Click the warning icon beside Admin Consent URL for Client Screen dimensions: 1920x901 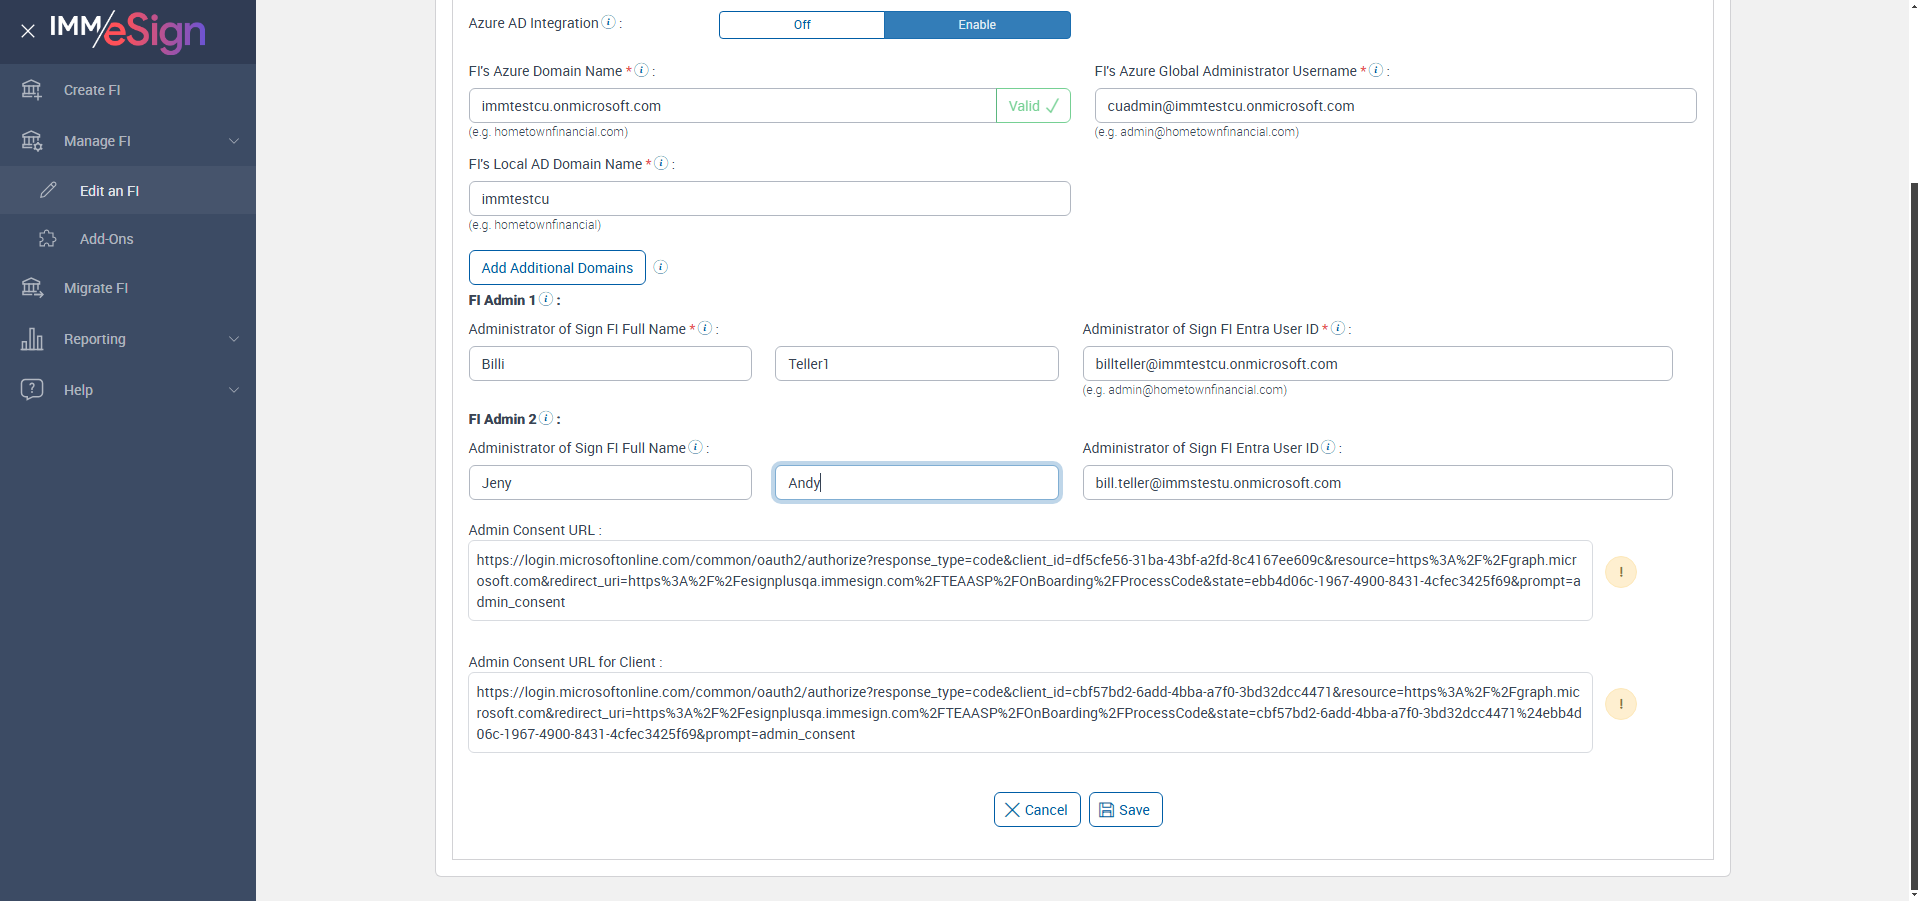coord(1620,704)
